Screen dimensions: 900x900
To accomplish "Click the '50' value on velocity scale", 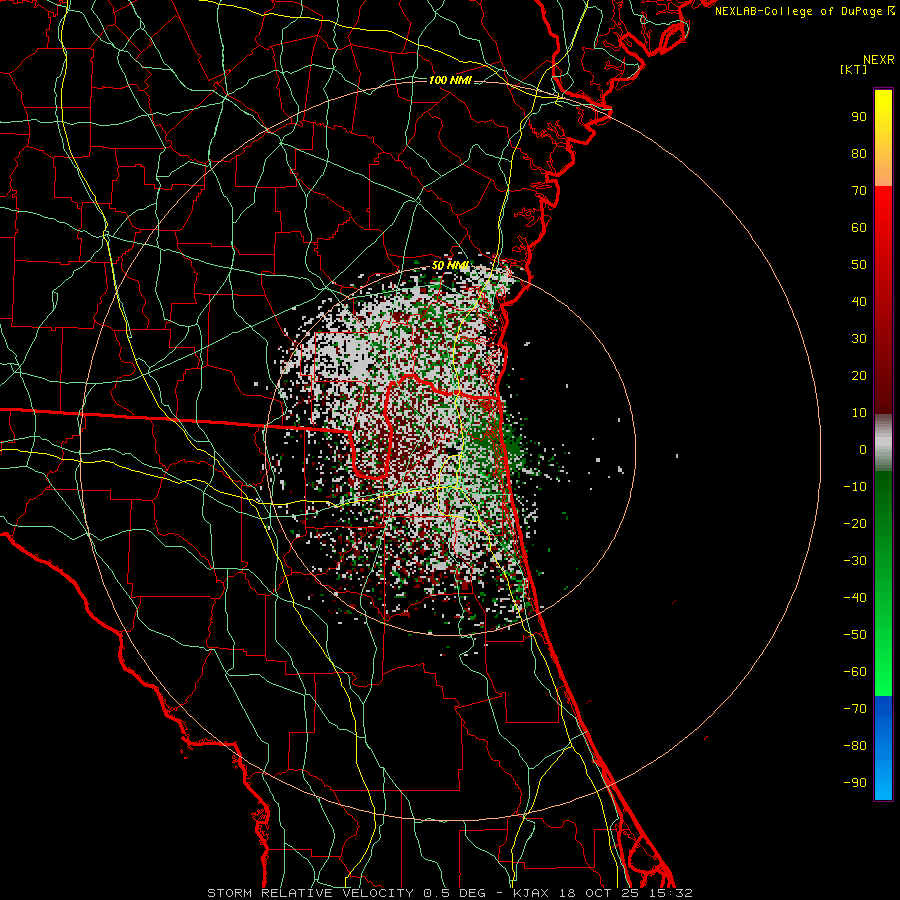I will (x=859, y=265).
